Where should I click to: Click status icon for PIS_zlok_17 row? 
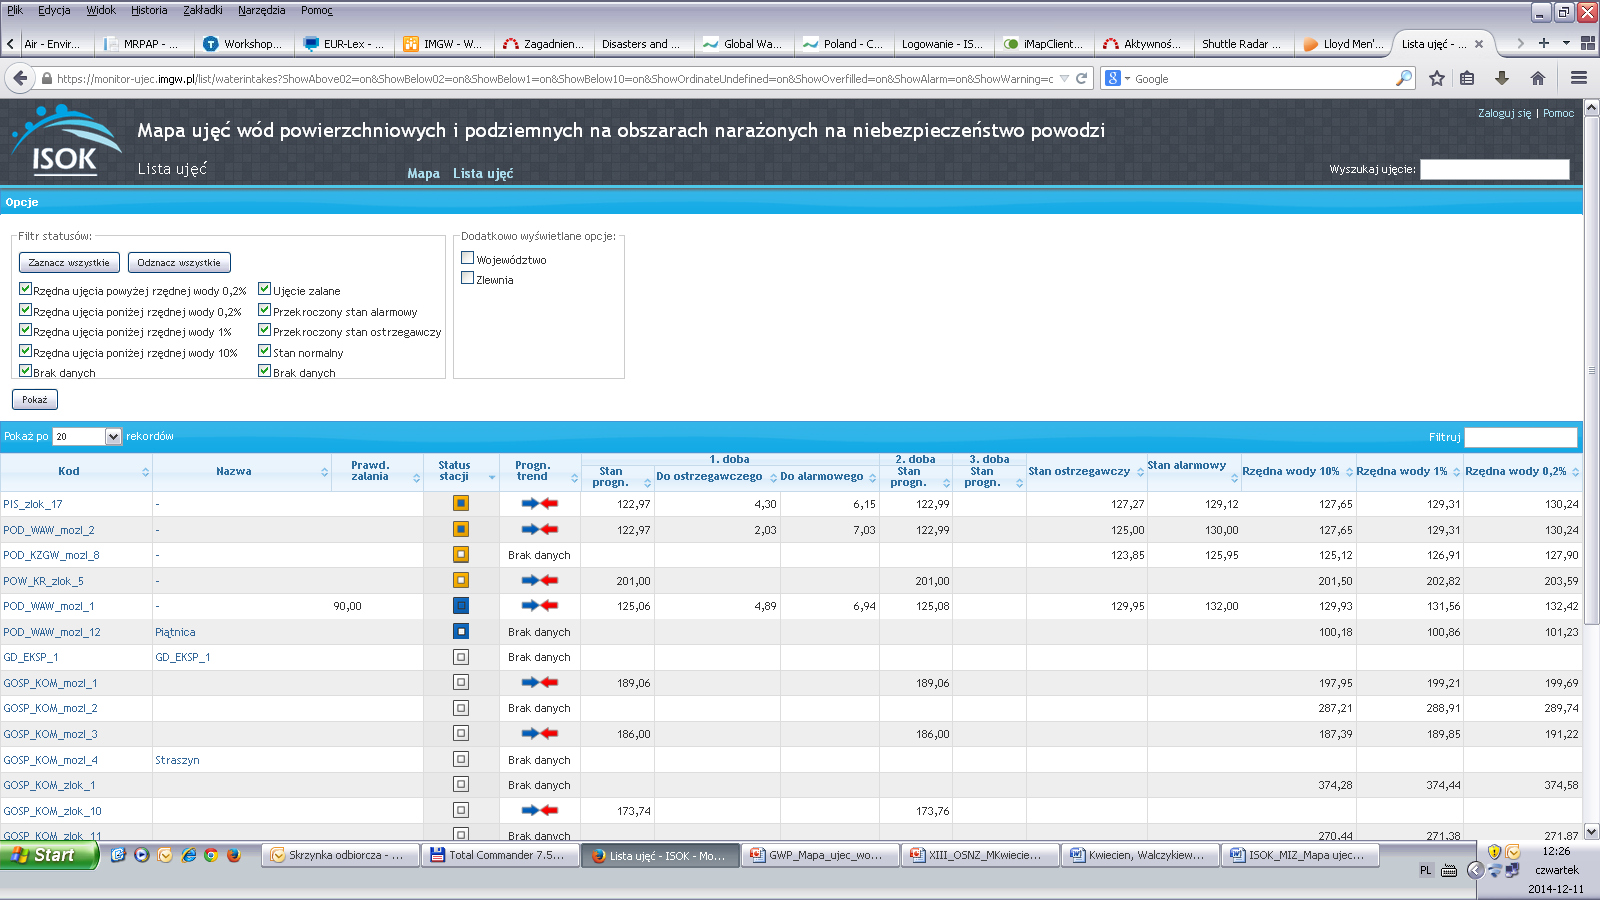tap(461, 504)
